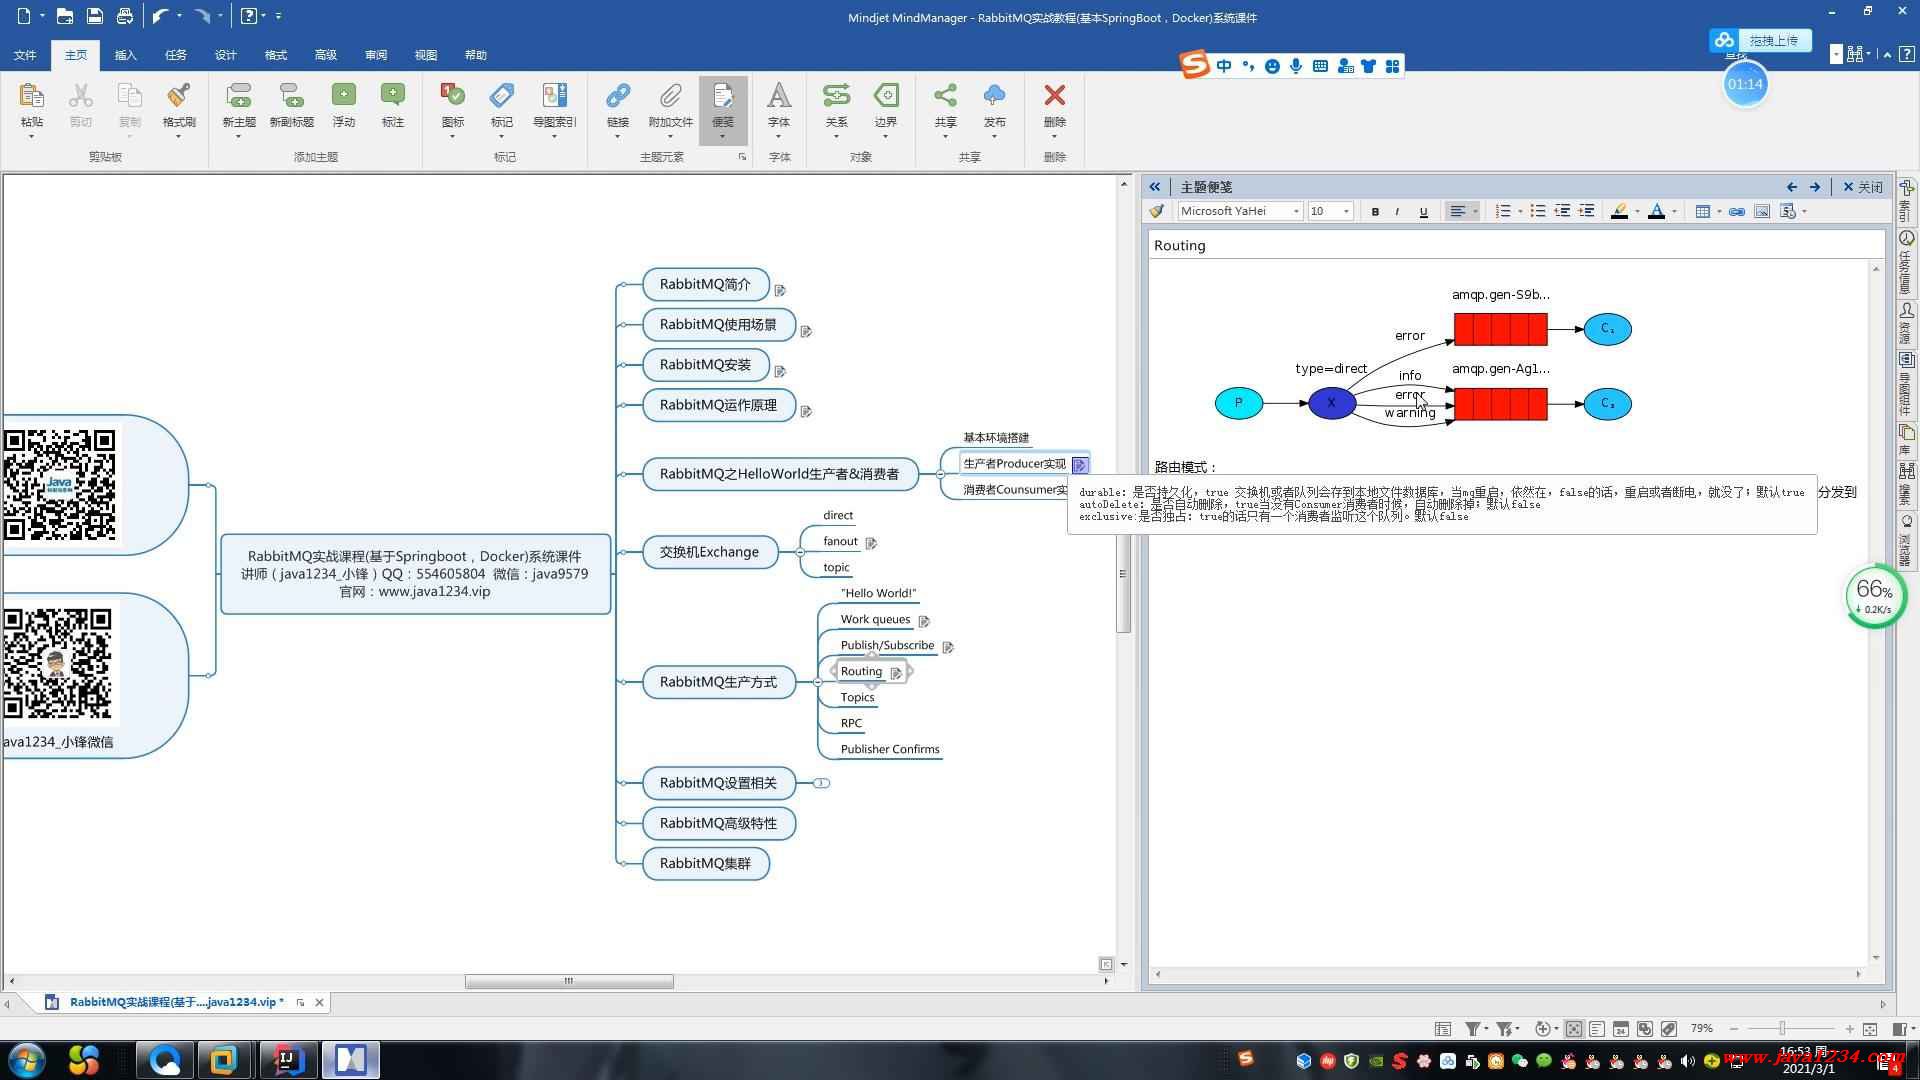The height and width of the screenshot is (1080, 1920).
Task: Open the font size 10 dropdown
Action: point(1346,211)
